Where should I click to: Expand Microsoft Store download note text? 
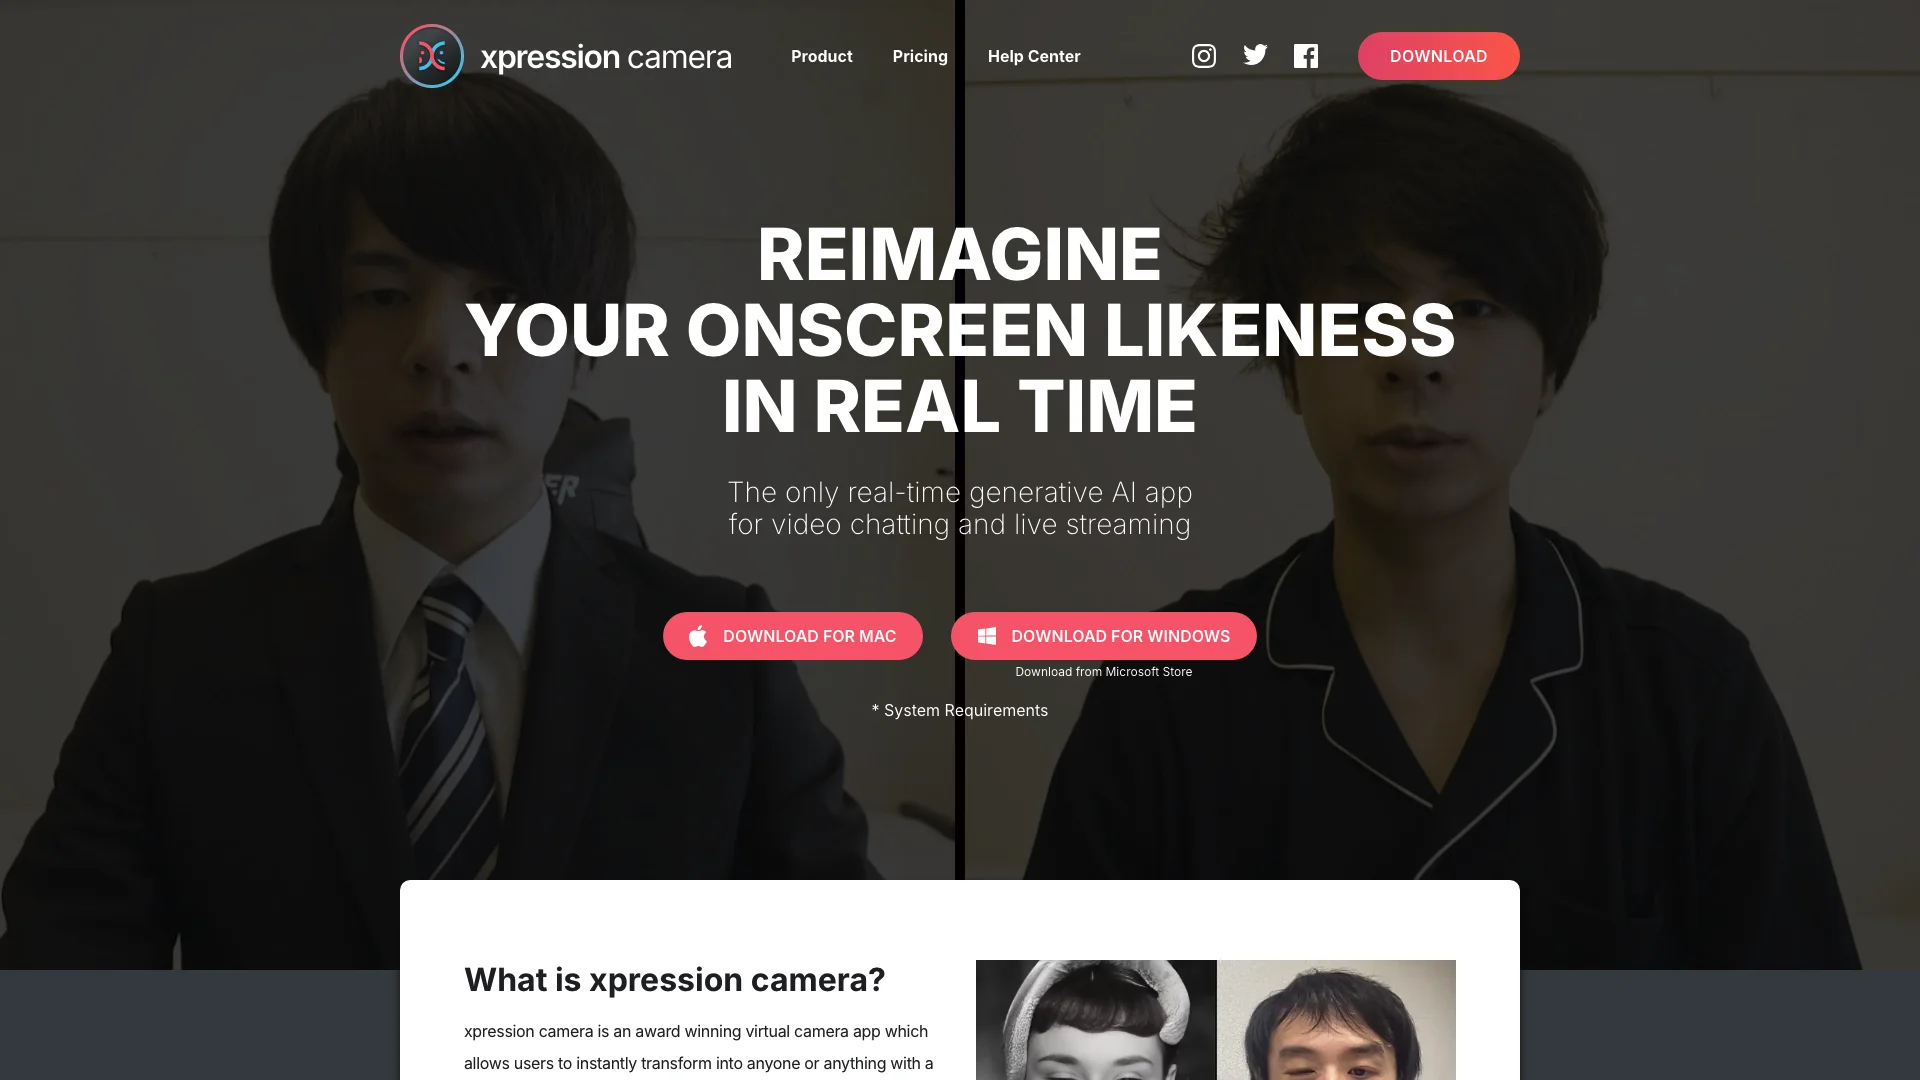(x=1104, y=673)
